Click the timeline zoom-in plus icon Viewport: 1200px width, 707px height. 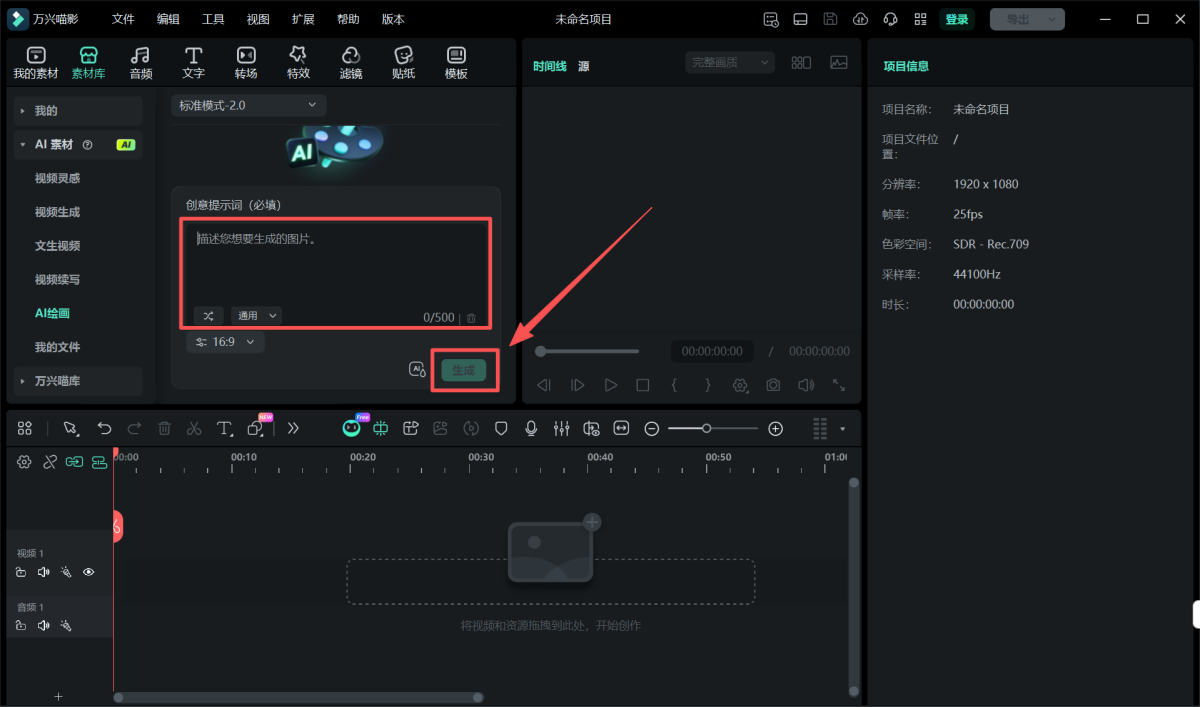click(775, 428)
